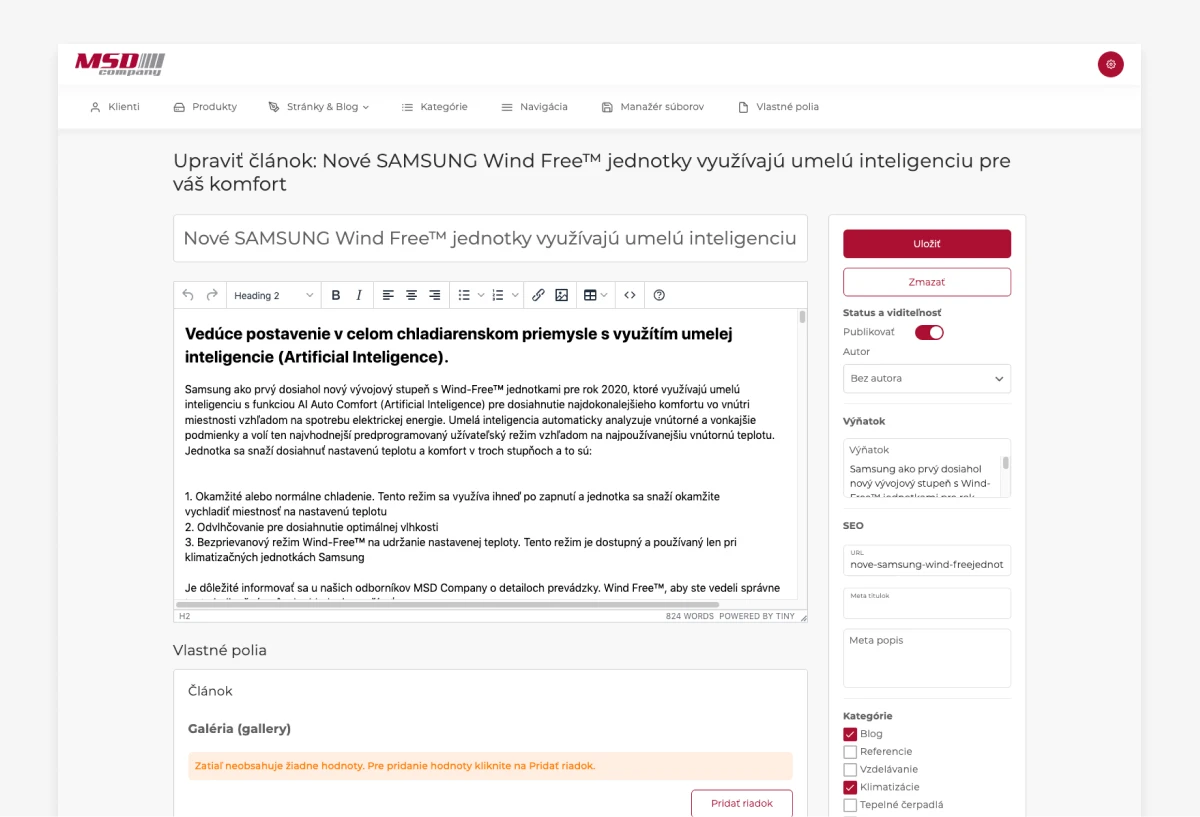Screen dimensions: 1200x817
Task: Click the insert image icon
Action: [561, 295]
